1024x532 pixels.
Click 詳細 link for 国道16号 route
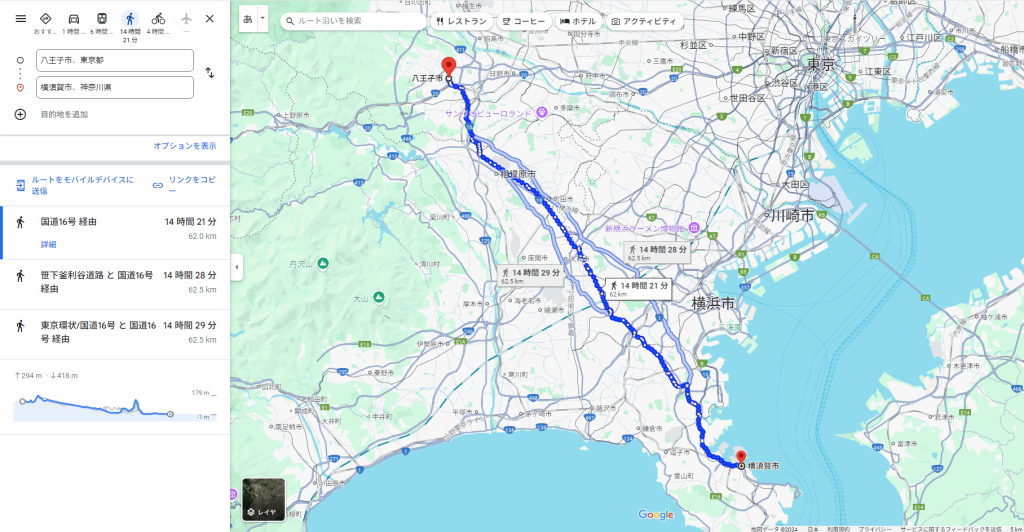tap(48, 244)
